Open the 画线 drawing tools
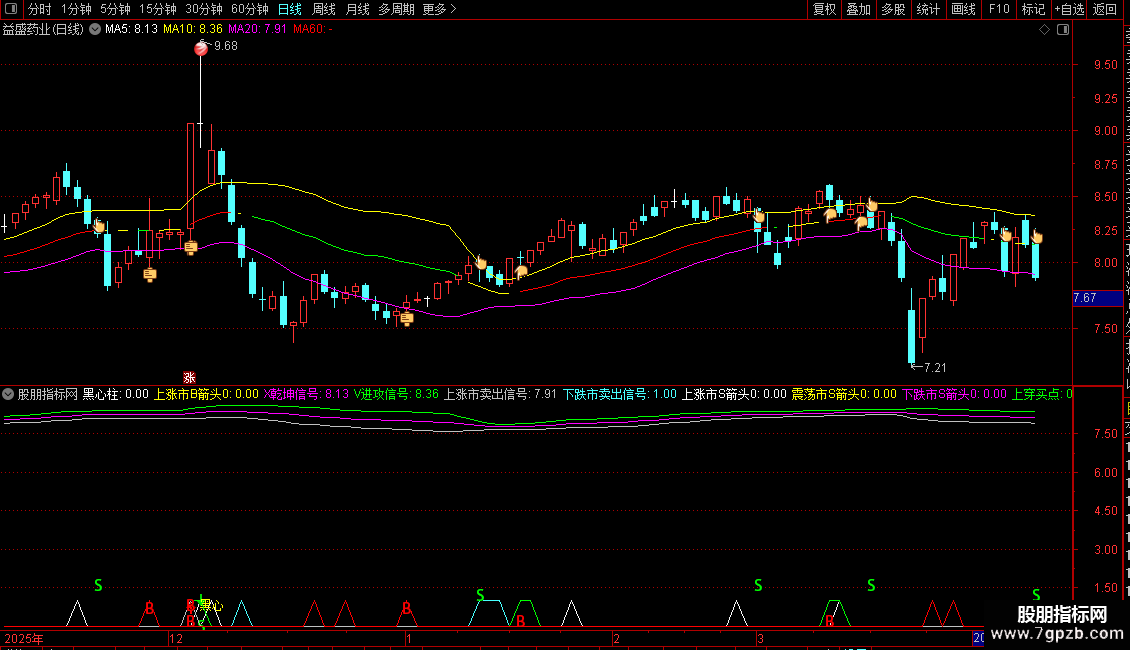The width and height of the screenshot is (1130, 650). (x=964, y=9)
